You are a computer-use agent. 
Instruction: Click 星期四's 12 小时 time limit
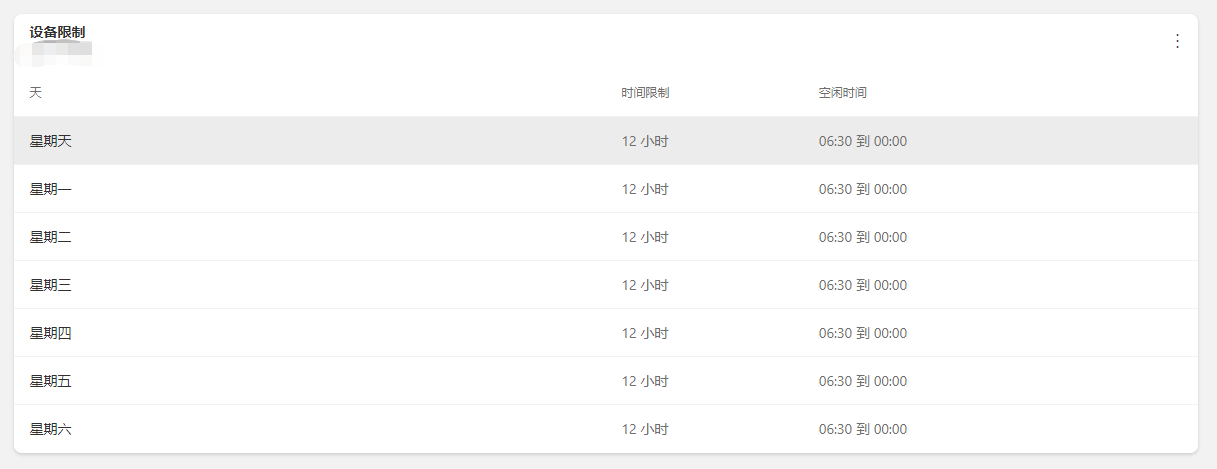[645, 333]
